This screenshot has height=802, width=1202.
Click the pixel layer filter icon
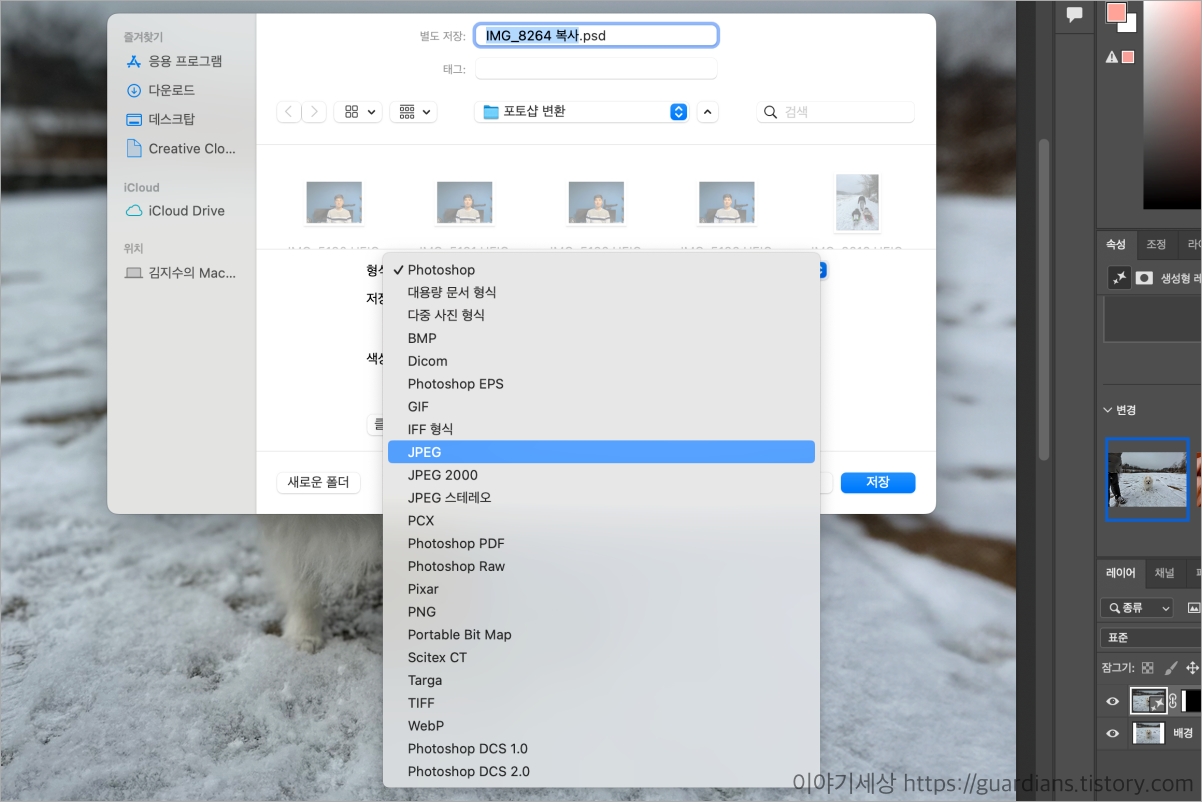tap(1193, 608)
